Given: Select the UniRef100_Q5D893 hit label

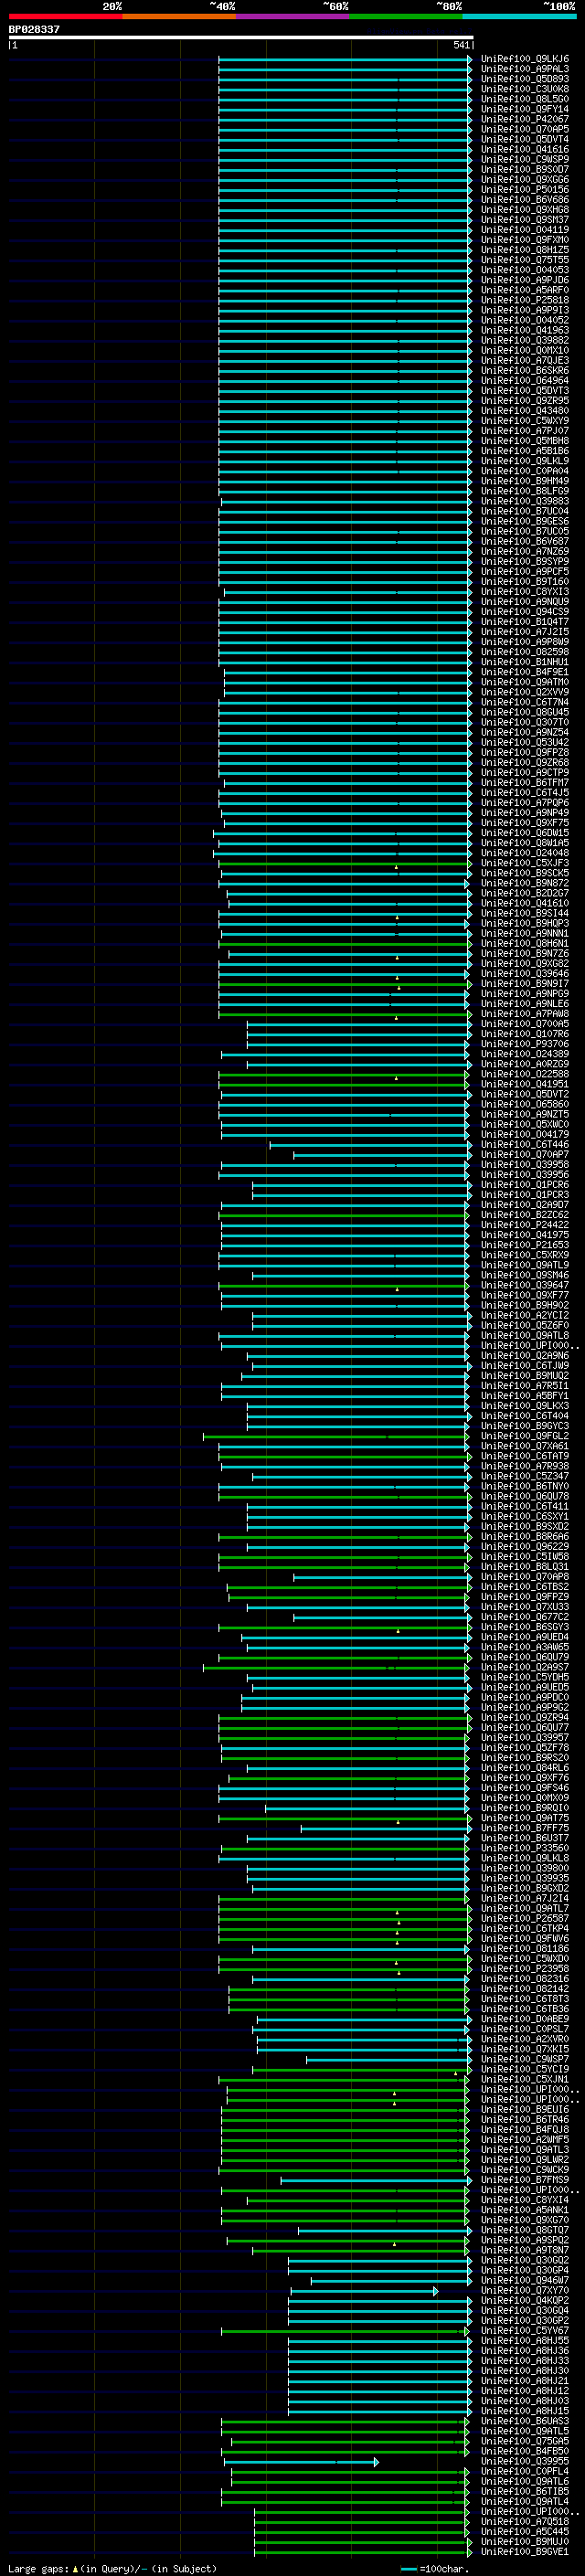Looking at the screenshot, I should (x=525, y=80).
